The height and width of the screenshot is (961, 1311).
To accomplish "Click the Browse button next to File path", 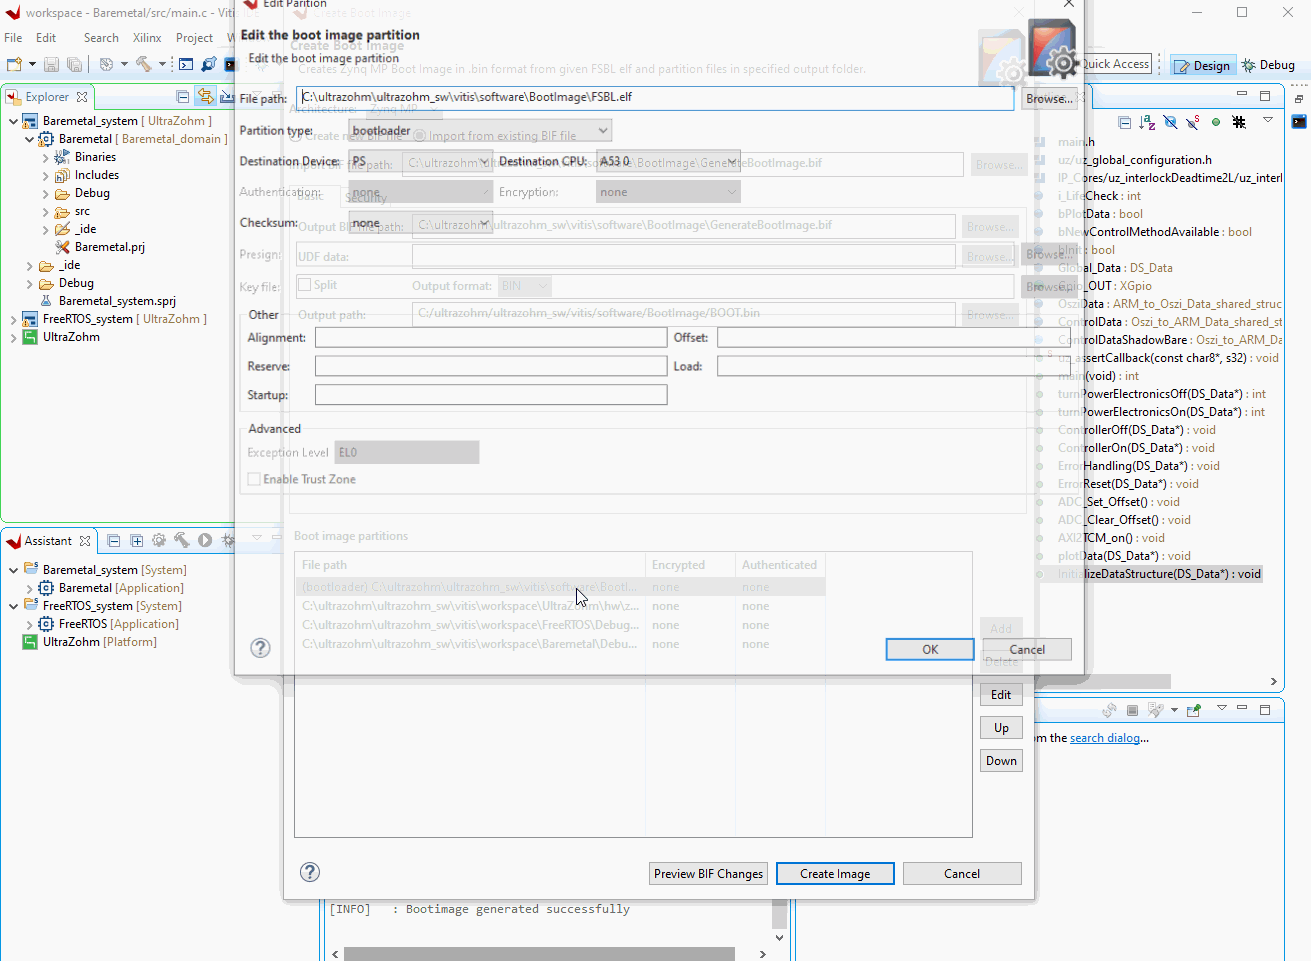I will (x=1049, y=99).
